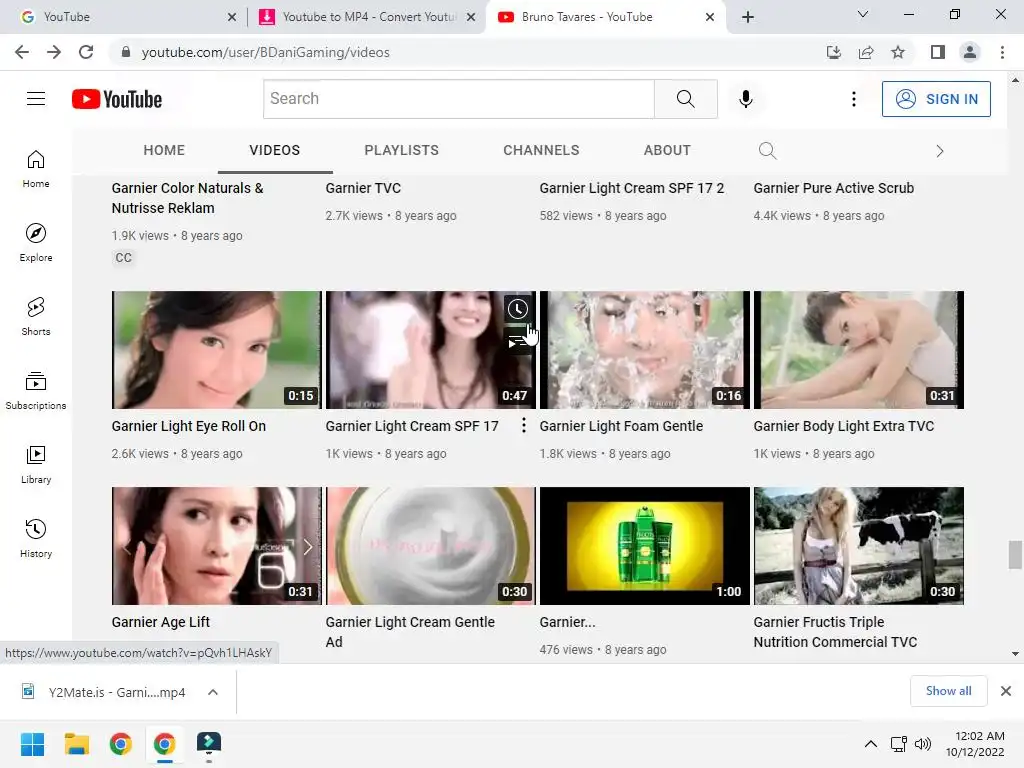Expand options for Y2Mate.is download item
This screenshot has height=768, width=1024.
[213, 692]
